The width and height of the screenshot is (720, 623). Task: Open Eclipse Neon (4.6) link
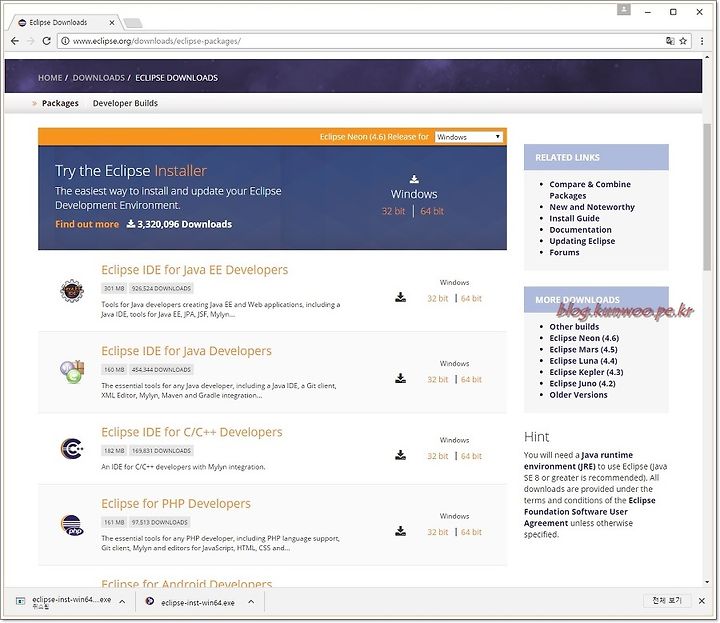[584, 338]
